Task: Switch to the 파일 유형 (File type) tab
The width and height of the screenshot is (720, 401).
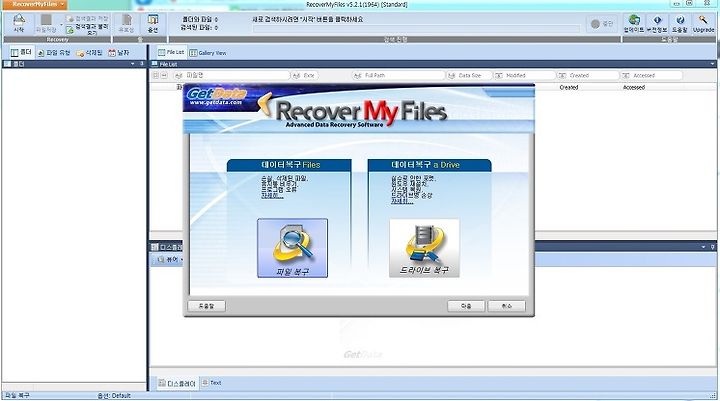Action: pos(54,53)
